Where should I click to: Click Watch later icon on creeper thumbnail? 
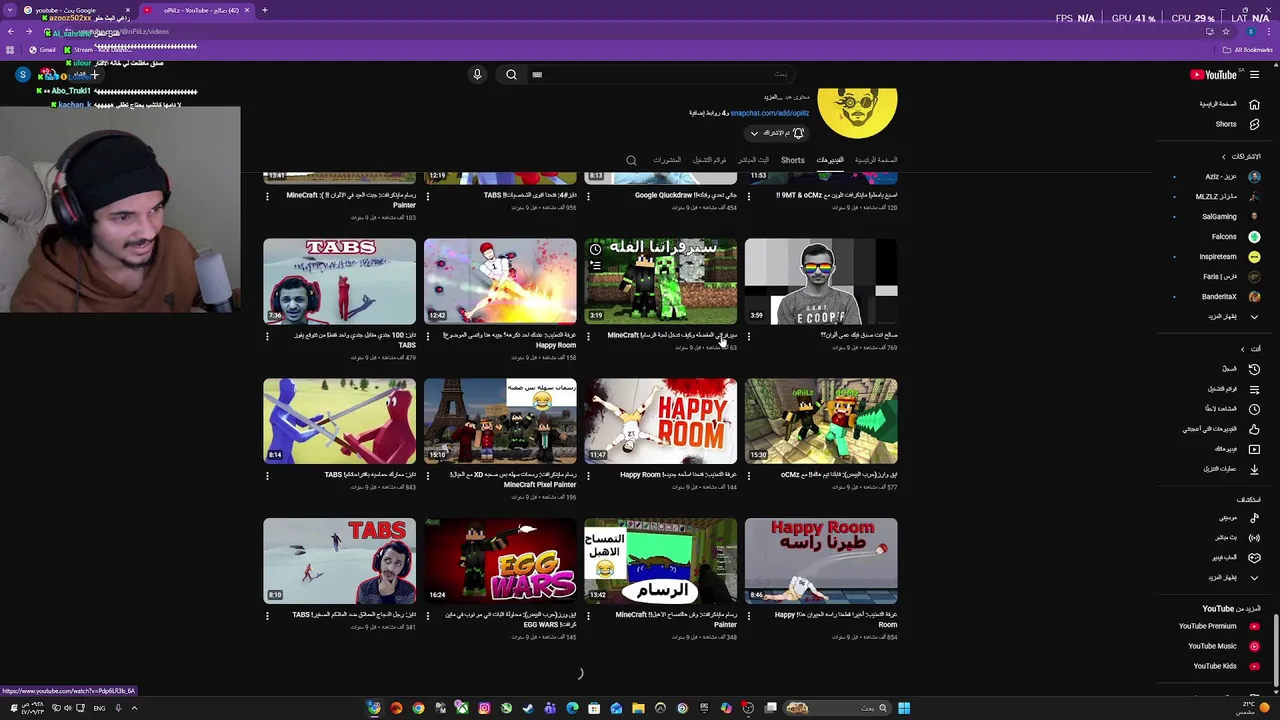tap(595, 249)
